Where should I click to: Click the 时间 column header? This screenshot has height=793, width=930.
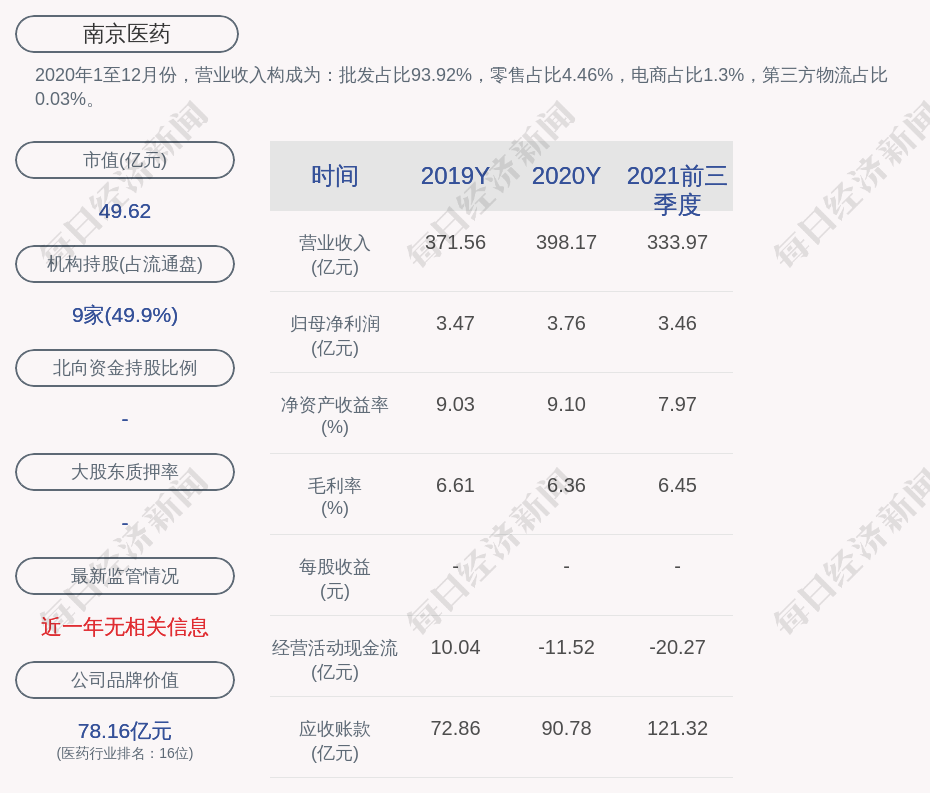click(335, 176)
